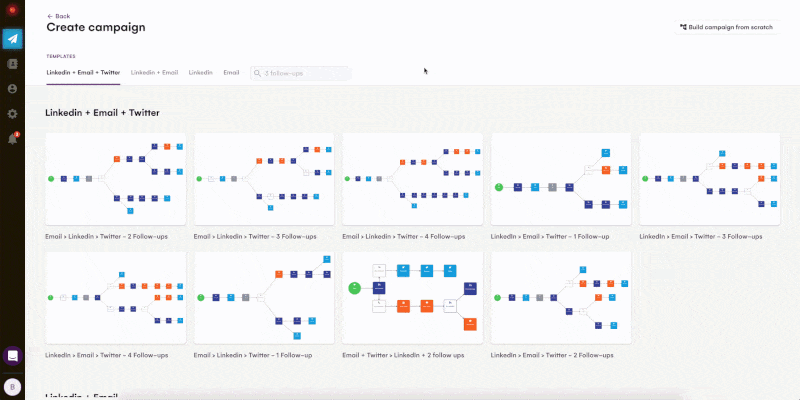Screen dimensions: 800x400
Task: Click the red app logo icon
Action: pyautogui.click(x=12, y=10)
